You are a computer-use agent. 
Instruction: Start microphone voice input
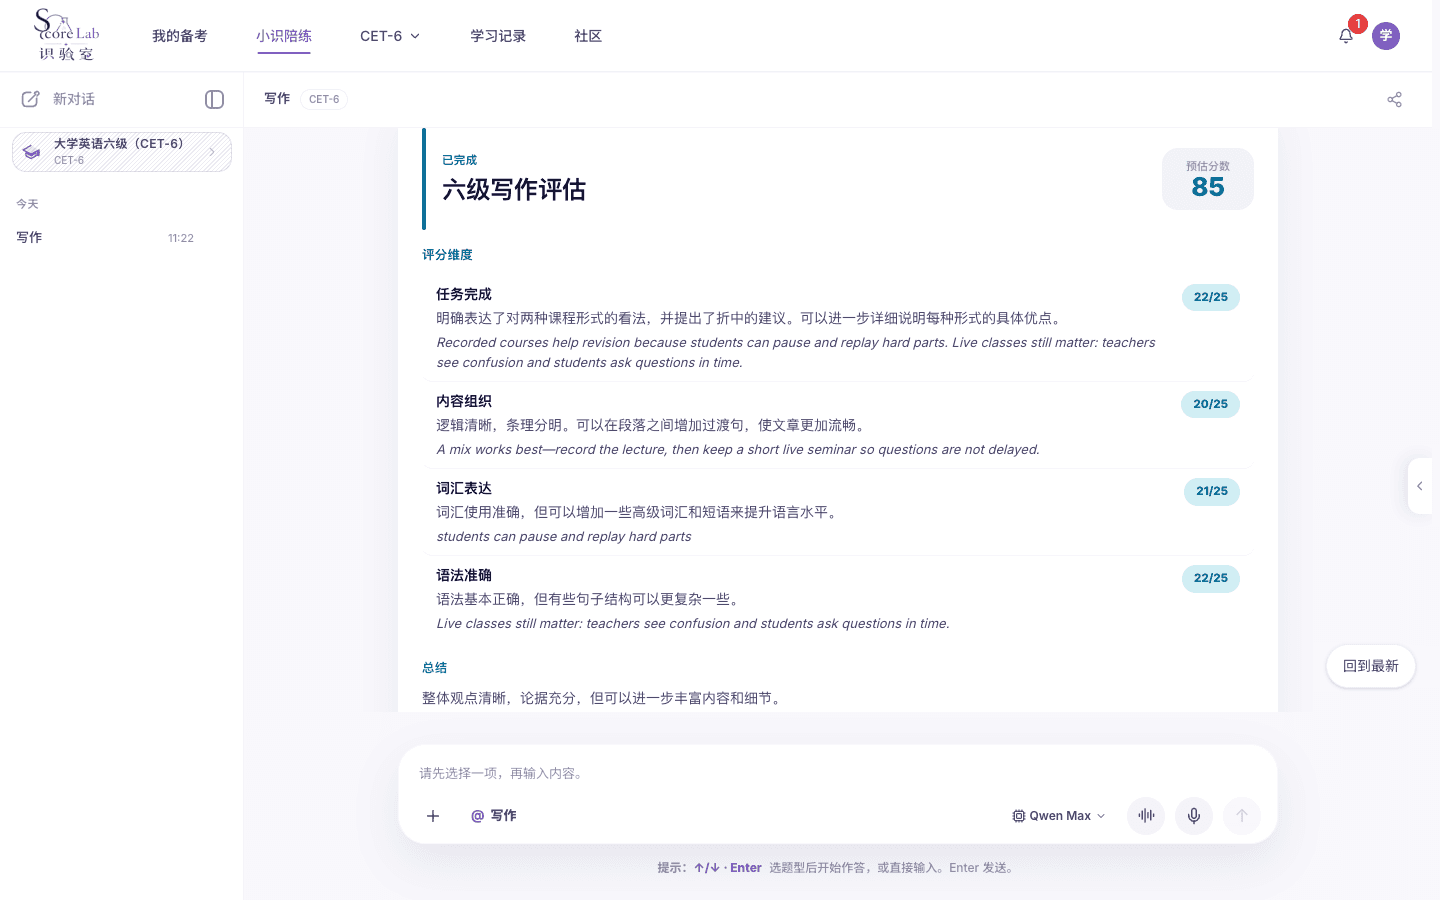pos(1194,816)
